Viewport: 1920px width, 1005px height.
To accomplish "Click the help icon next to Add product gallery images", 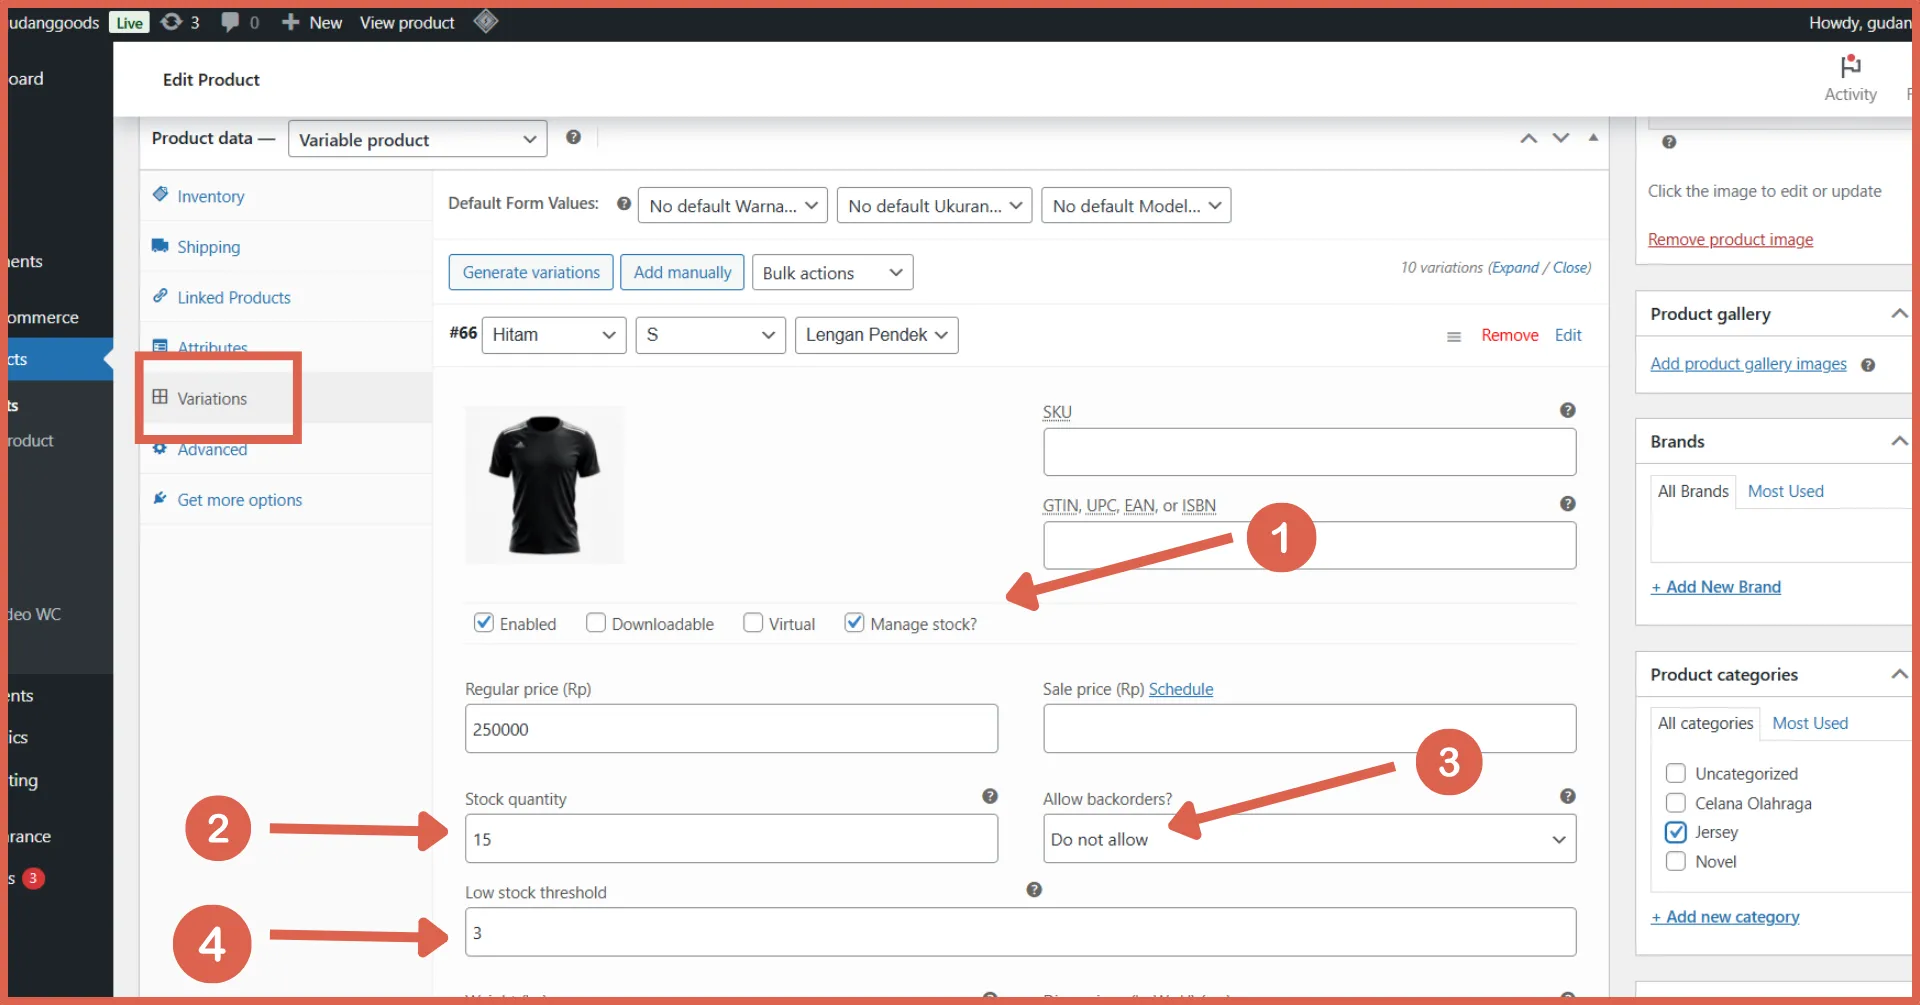I will 1869,365.
